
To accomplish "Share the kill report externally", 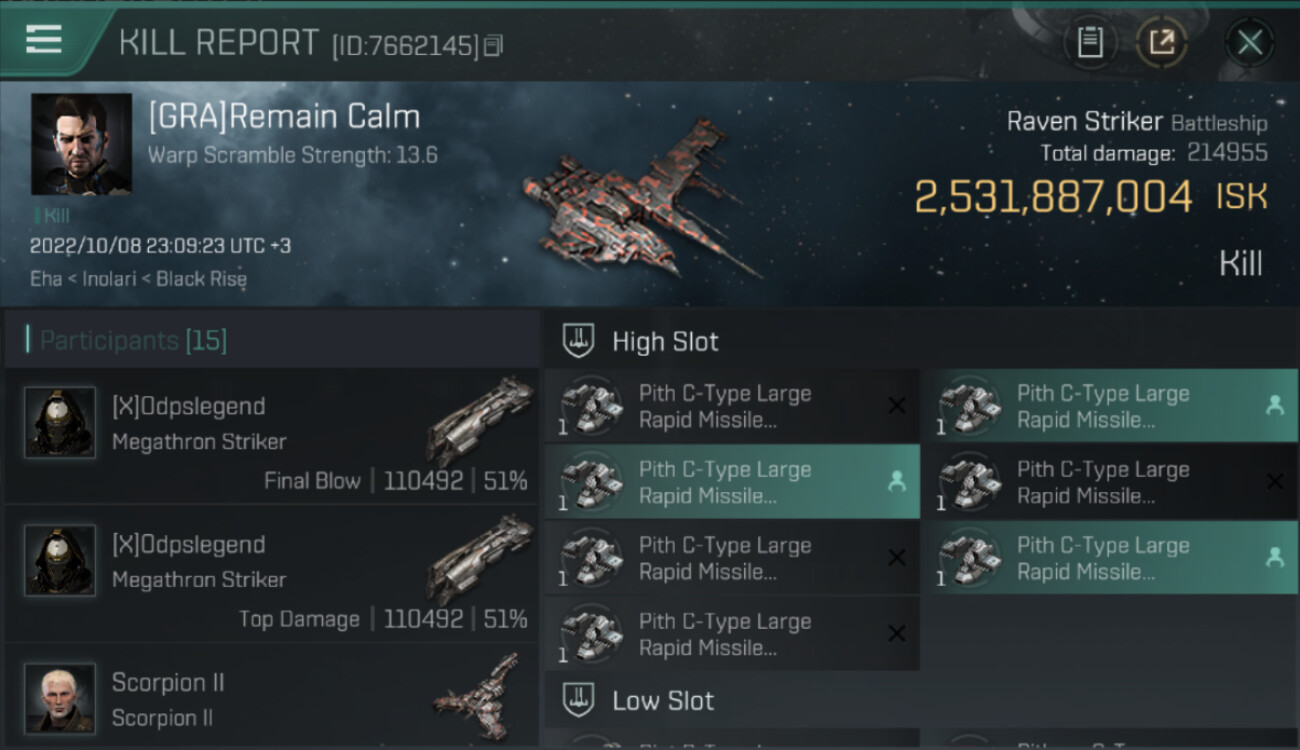I will (x=1161, y=42).
